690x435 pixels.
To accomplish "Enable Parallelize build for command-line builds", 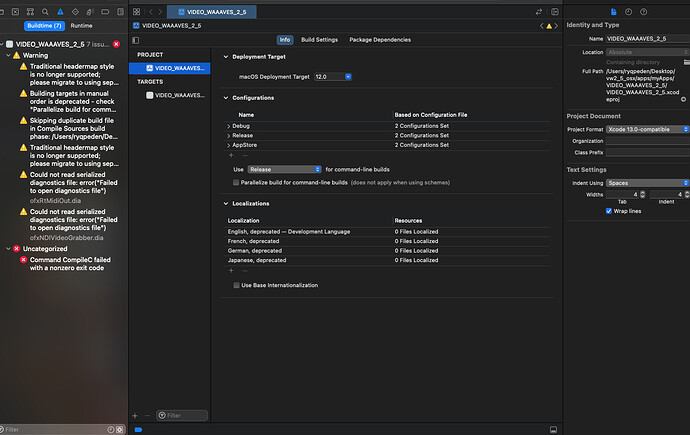I will [236, 183].
